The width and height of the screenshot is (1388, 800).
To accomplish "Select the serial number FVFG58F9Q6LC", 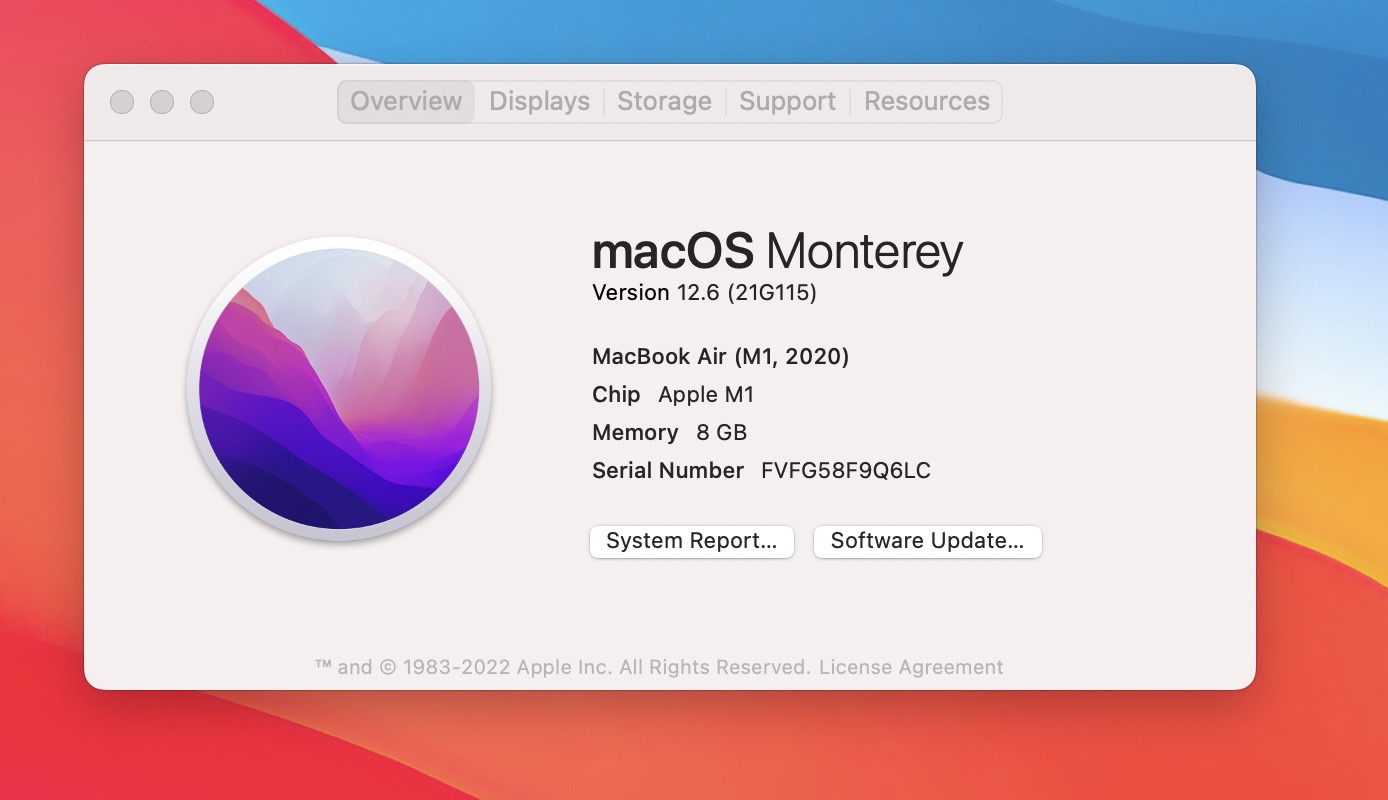I will pyautogui.click(x=846, y=471).
